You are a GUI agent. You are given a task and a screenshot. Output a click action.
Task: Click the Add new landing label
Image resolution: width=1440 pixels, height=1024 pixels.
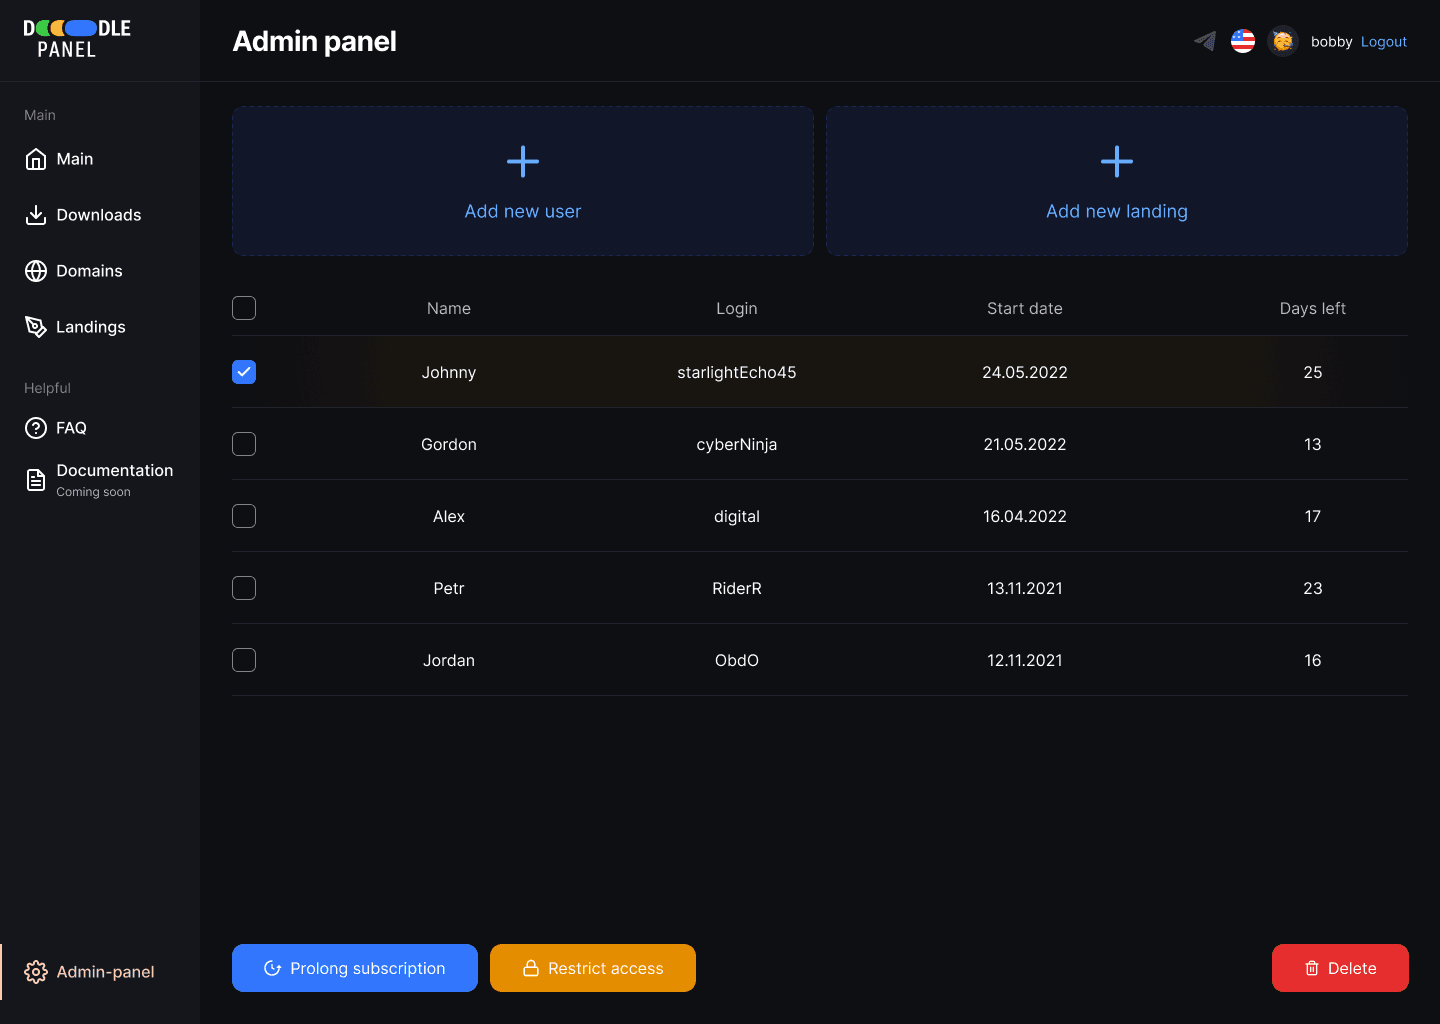[1117, 211]
